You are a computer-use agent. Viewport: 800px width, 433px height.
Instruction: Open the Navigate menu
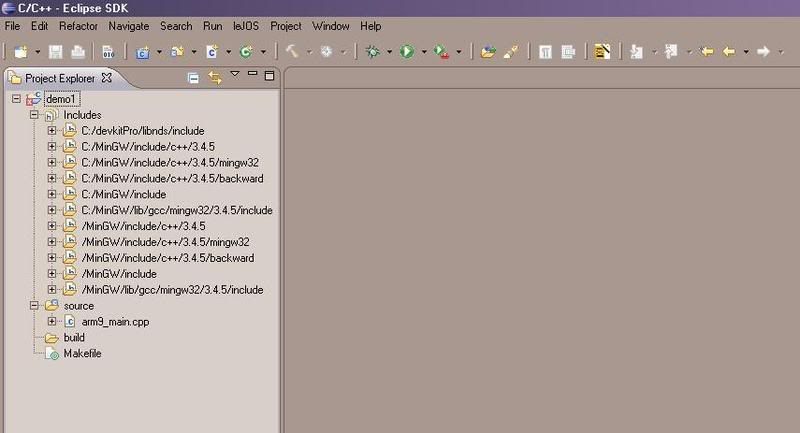[129, 26]
